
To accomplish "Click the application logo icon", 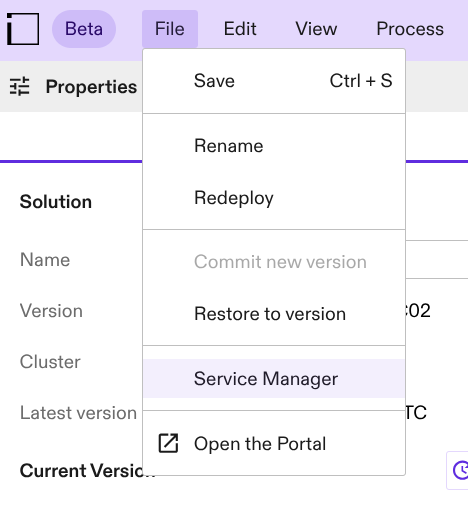I will pos(23,29).
